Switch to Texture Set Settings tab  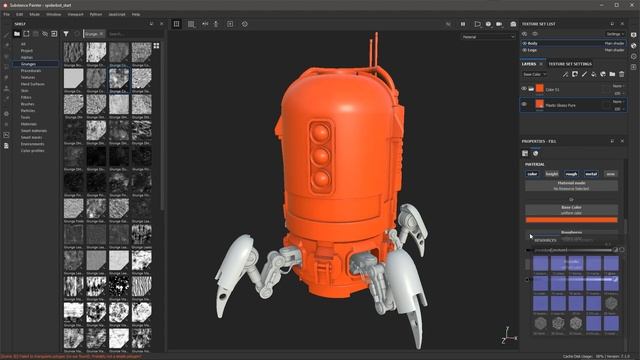click(x=570, y=64)
